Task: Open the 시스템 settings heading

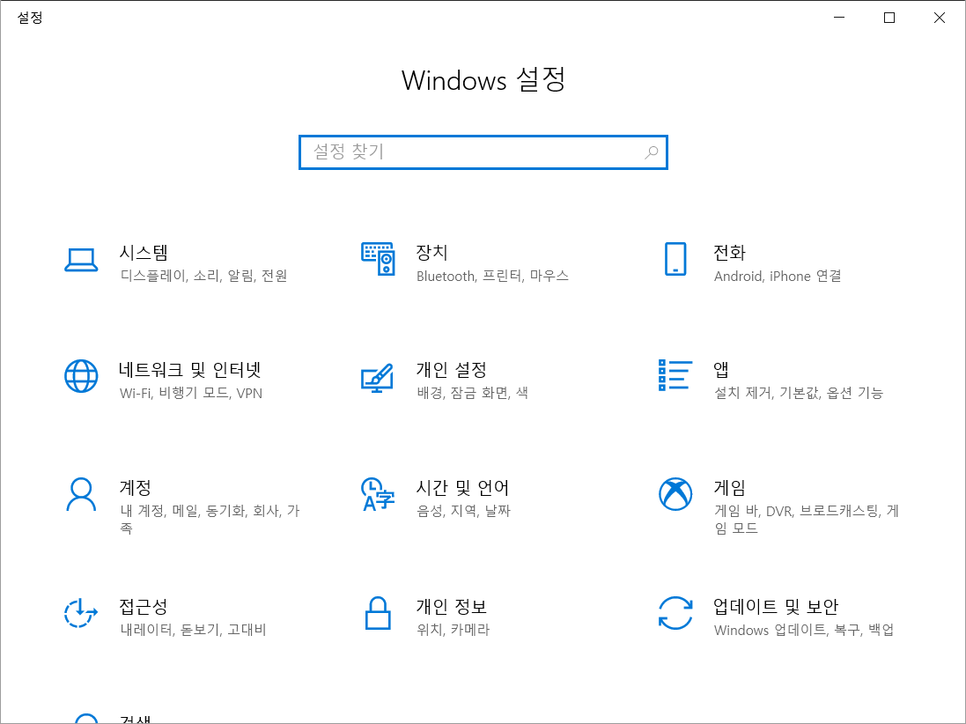Action: [x=144, y=252]
